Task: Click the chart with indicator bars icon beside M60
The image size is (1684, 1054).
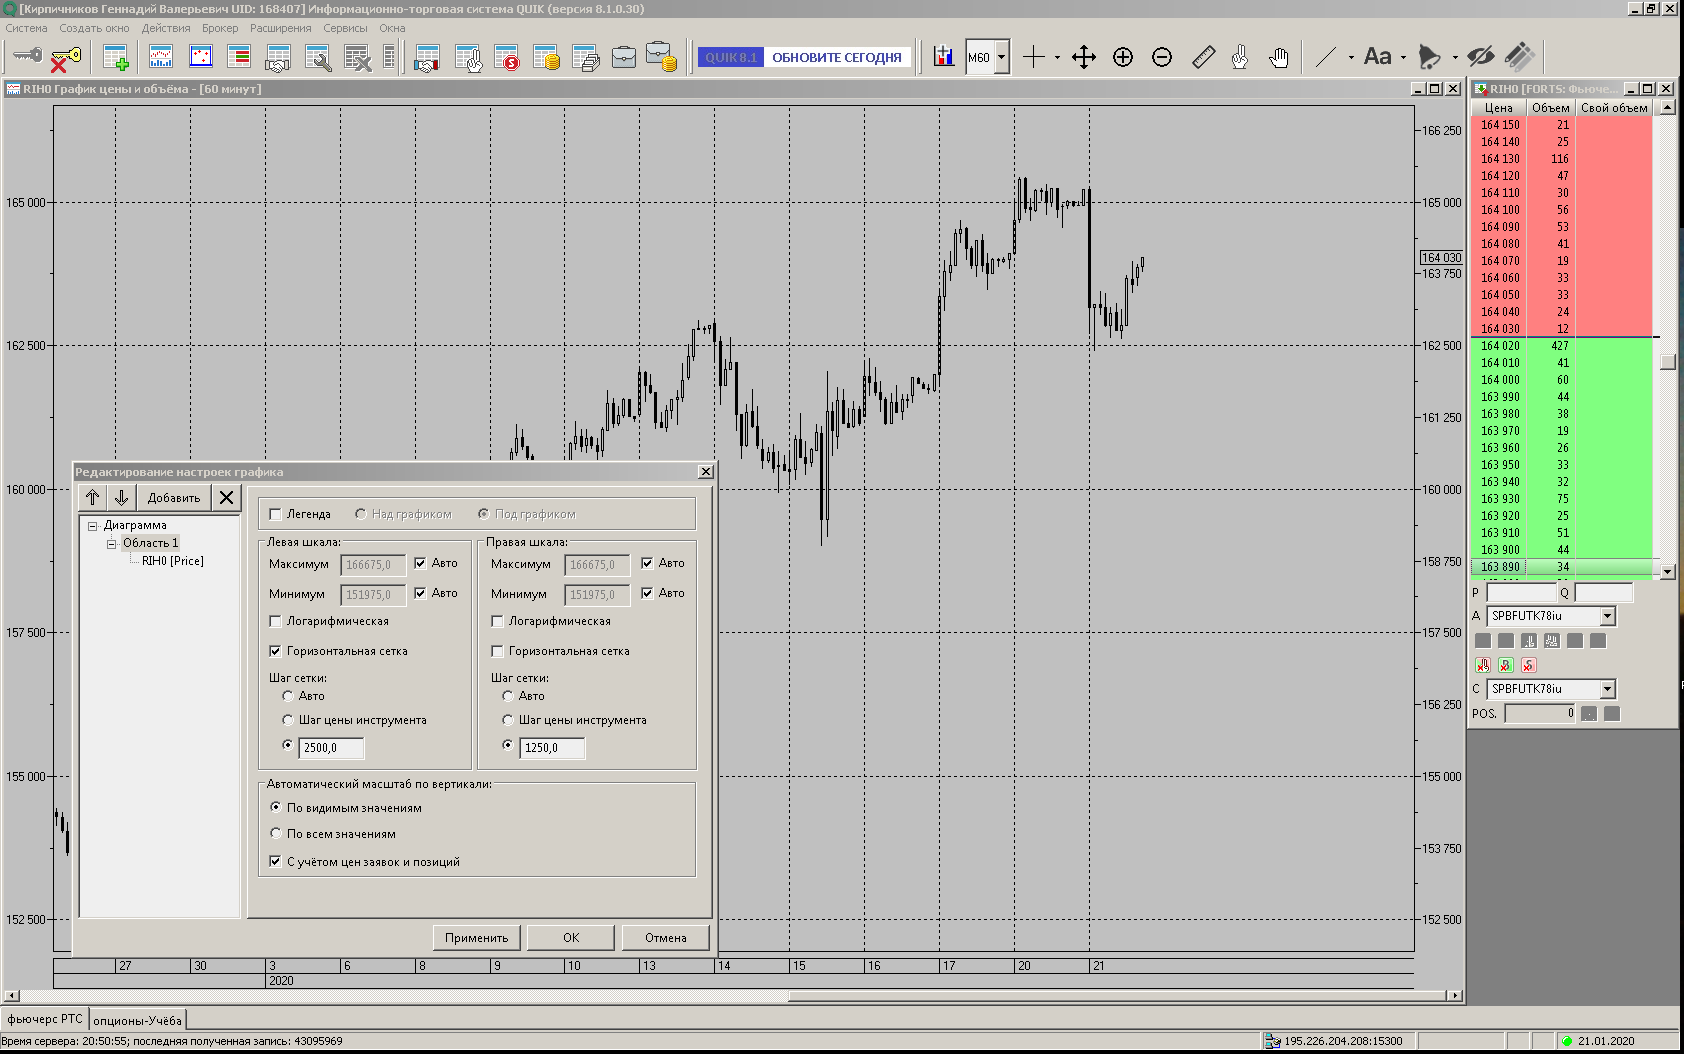Action: pyautogui.click(x=943, y=56)
